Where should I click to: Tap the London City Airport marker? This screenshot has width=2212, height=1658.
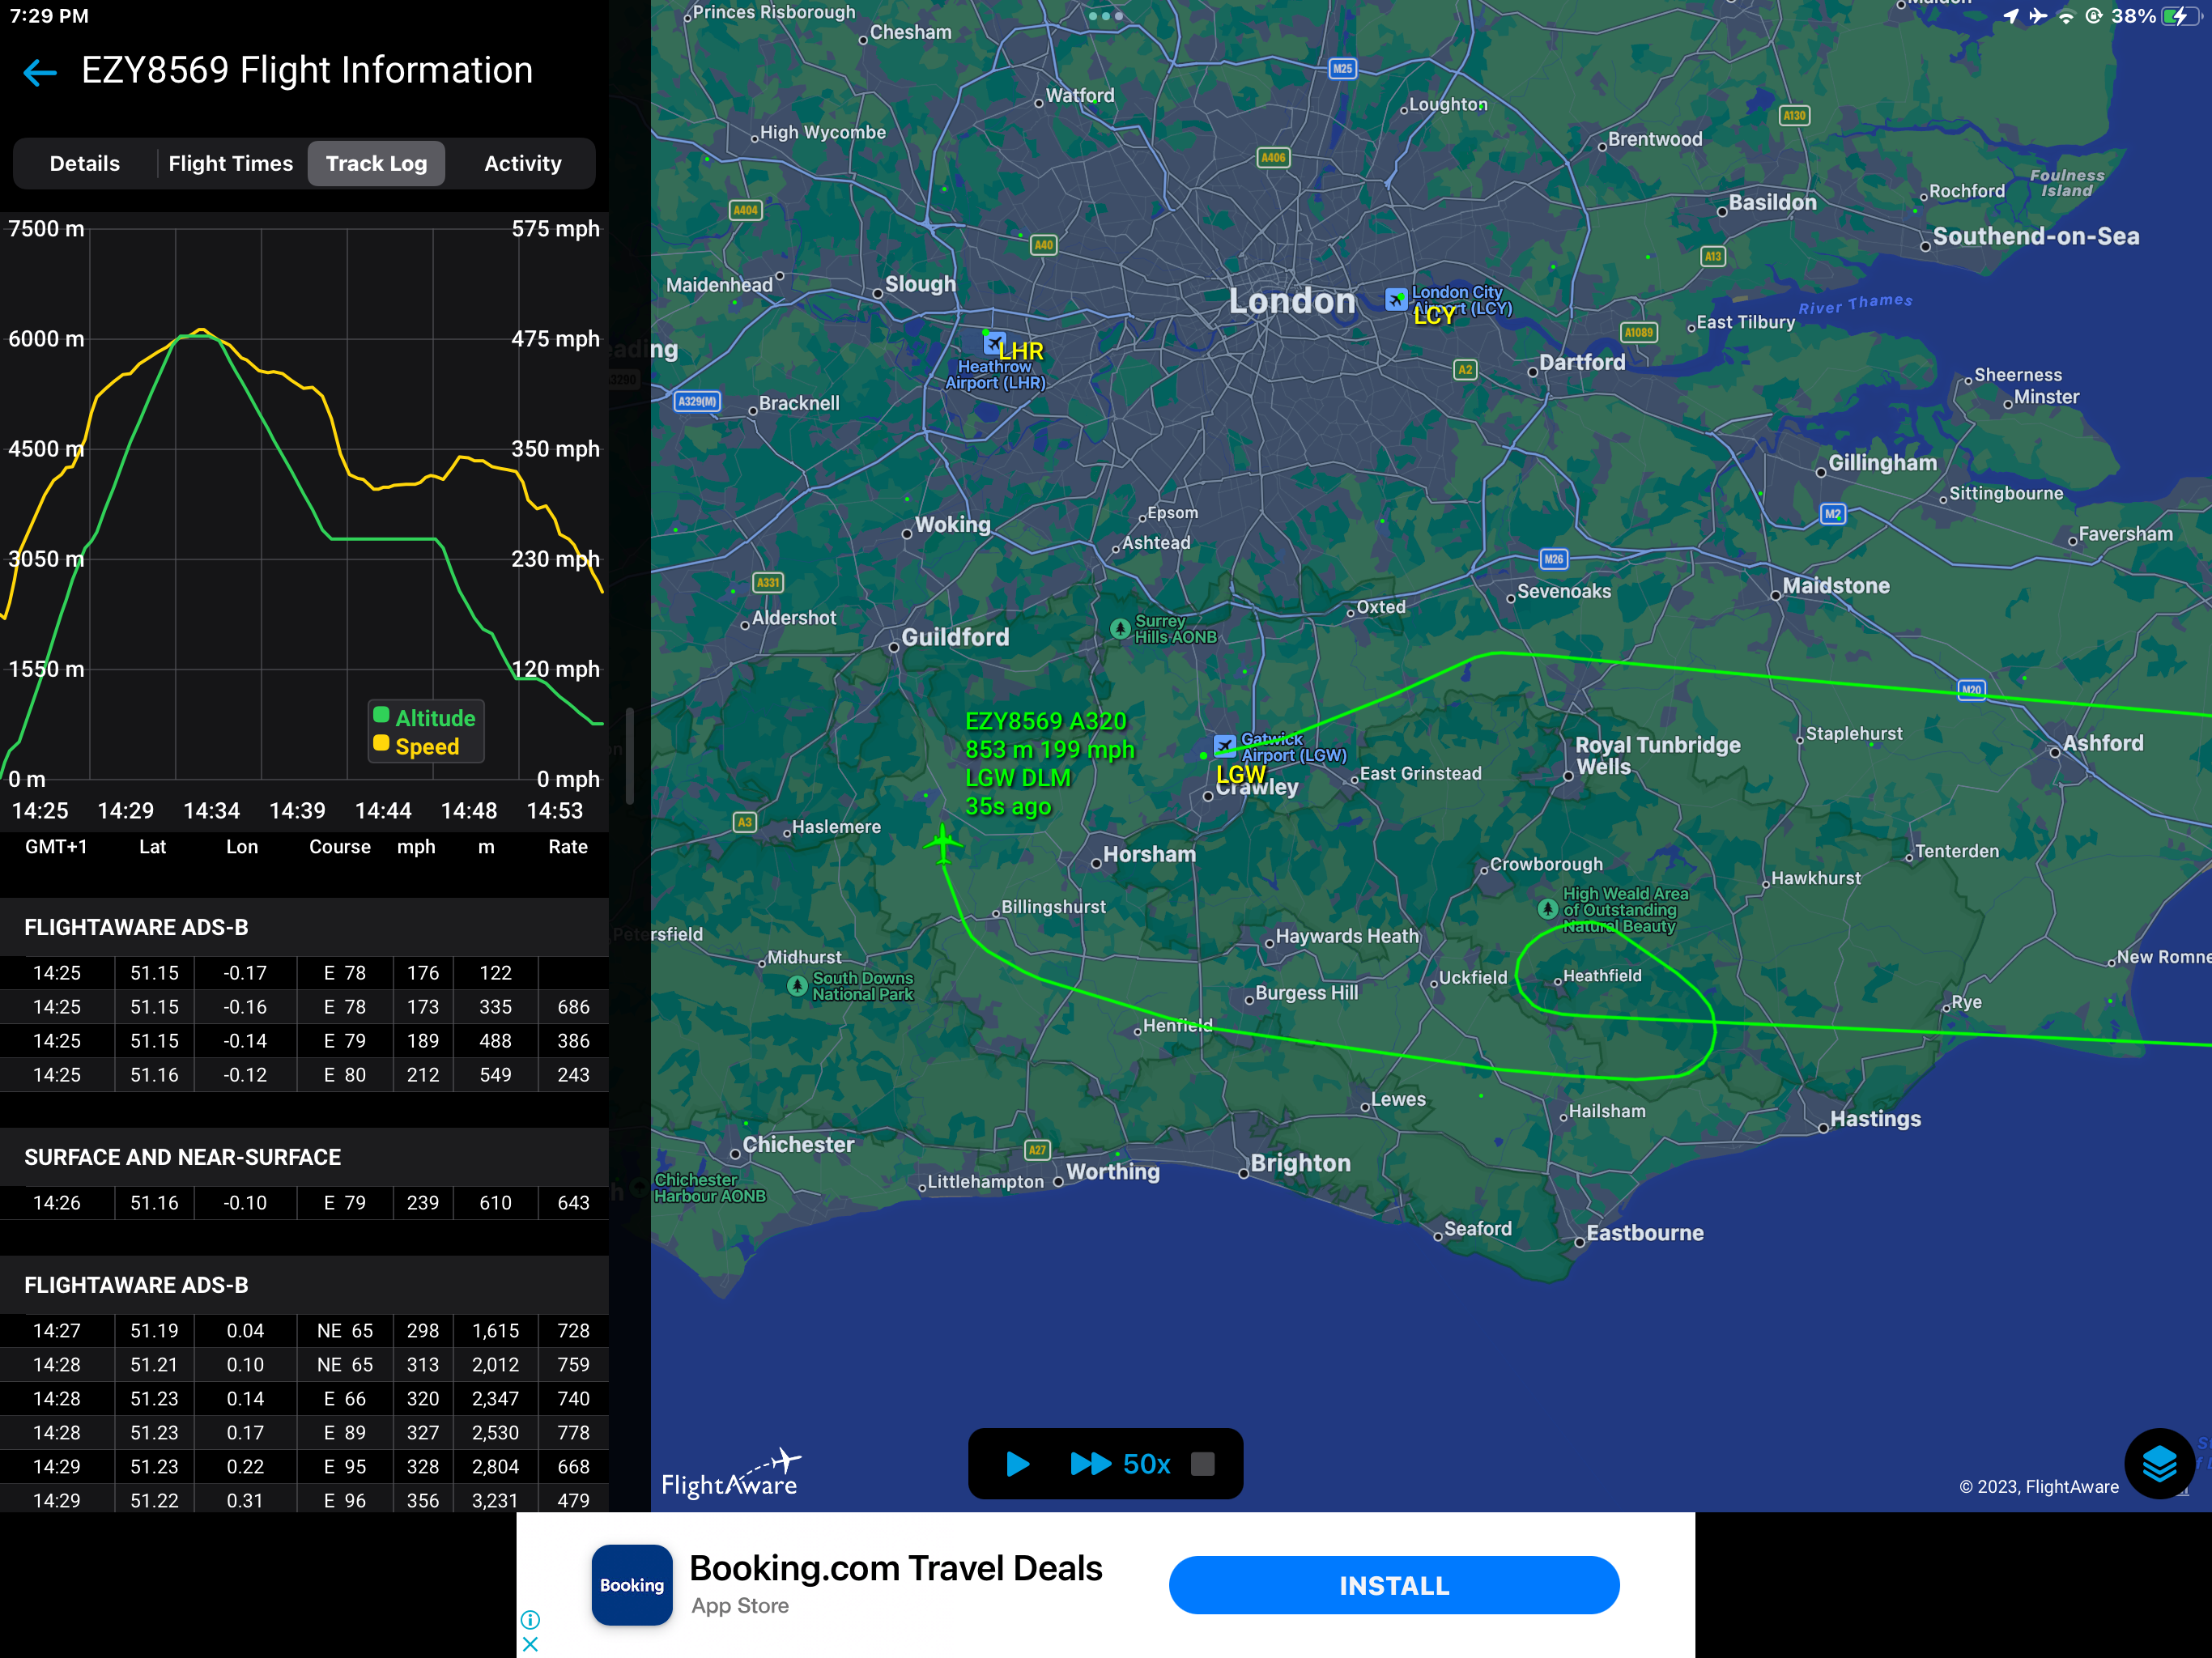[x=1396, y=299]
